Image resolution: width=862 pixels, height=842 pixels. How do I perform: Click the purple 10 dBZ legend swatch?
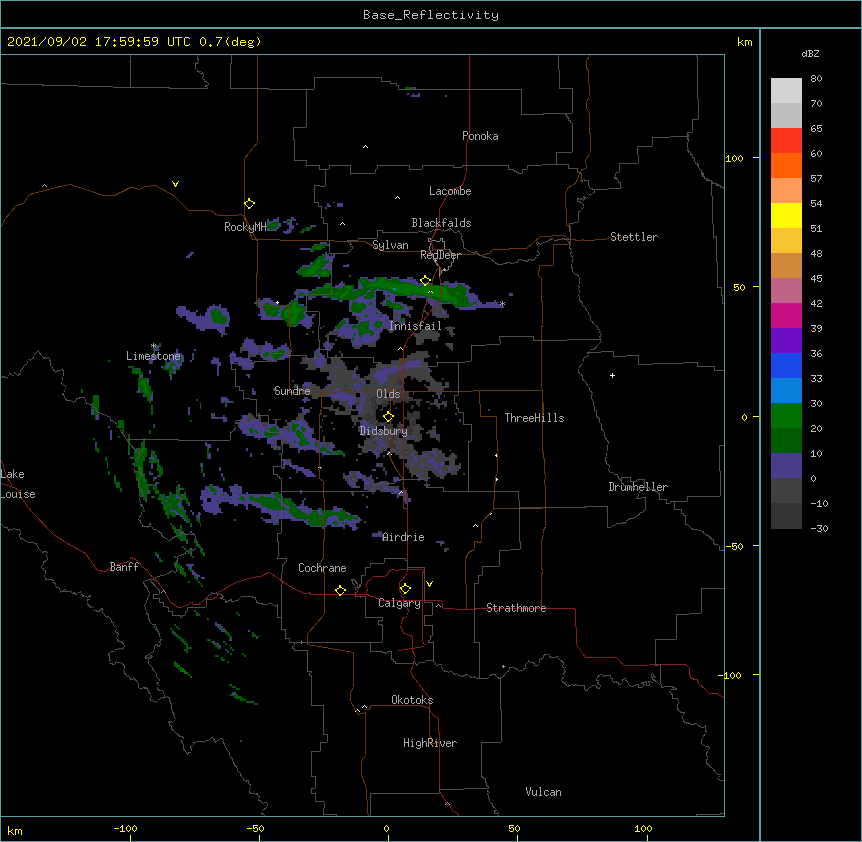click(786, 466)
